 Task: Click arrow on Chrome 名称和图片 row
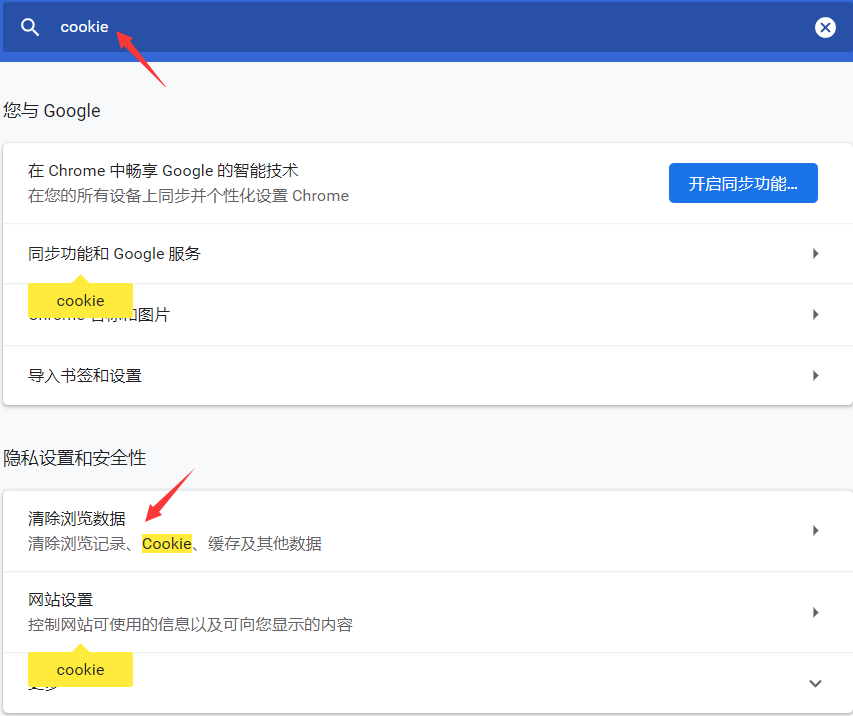click(x=815, y=315)
